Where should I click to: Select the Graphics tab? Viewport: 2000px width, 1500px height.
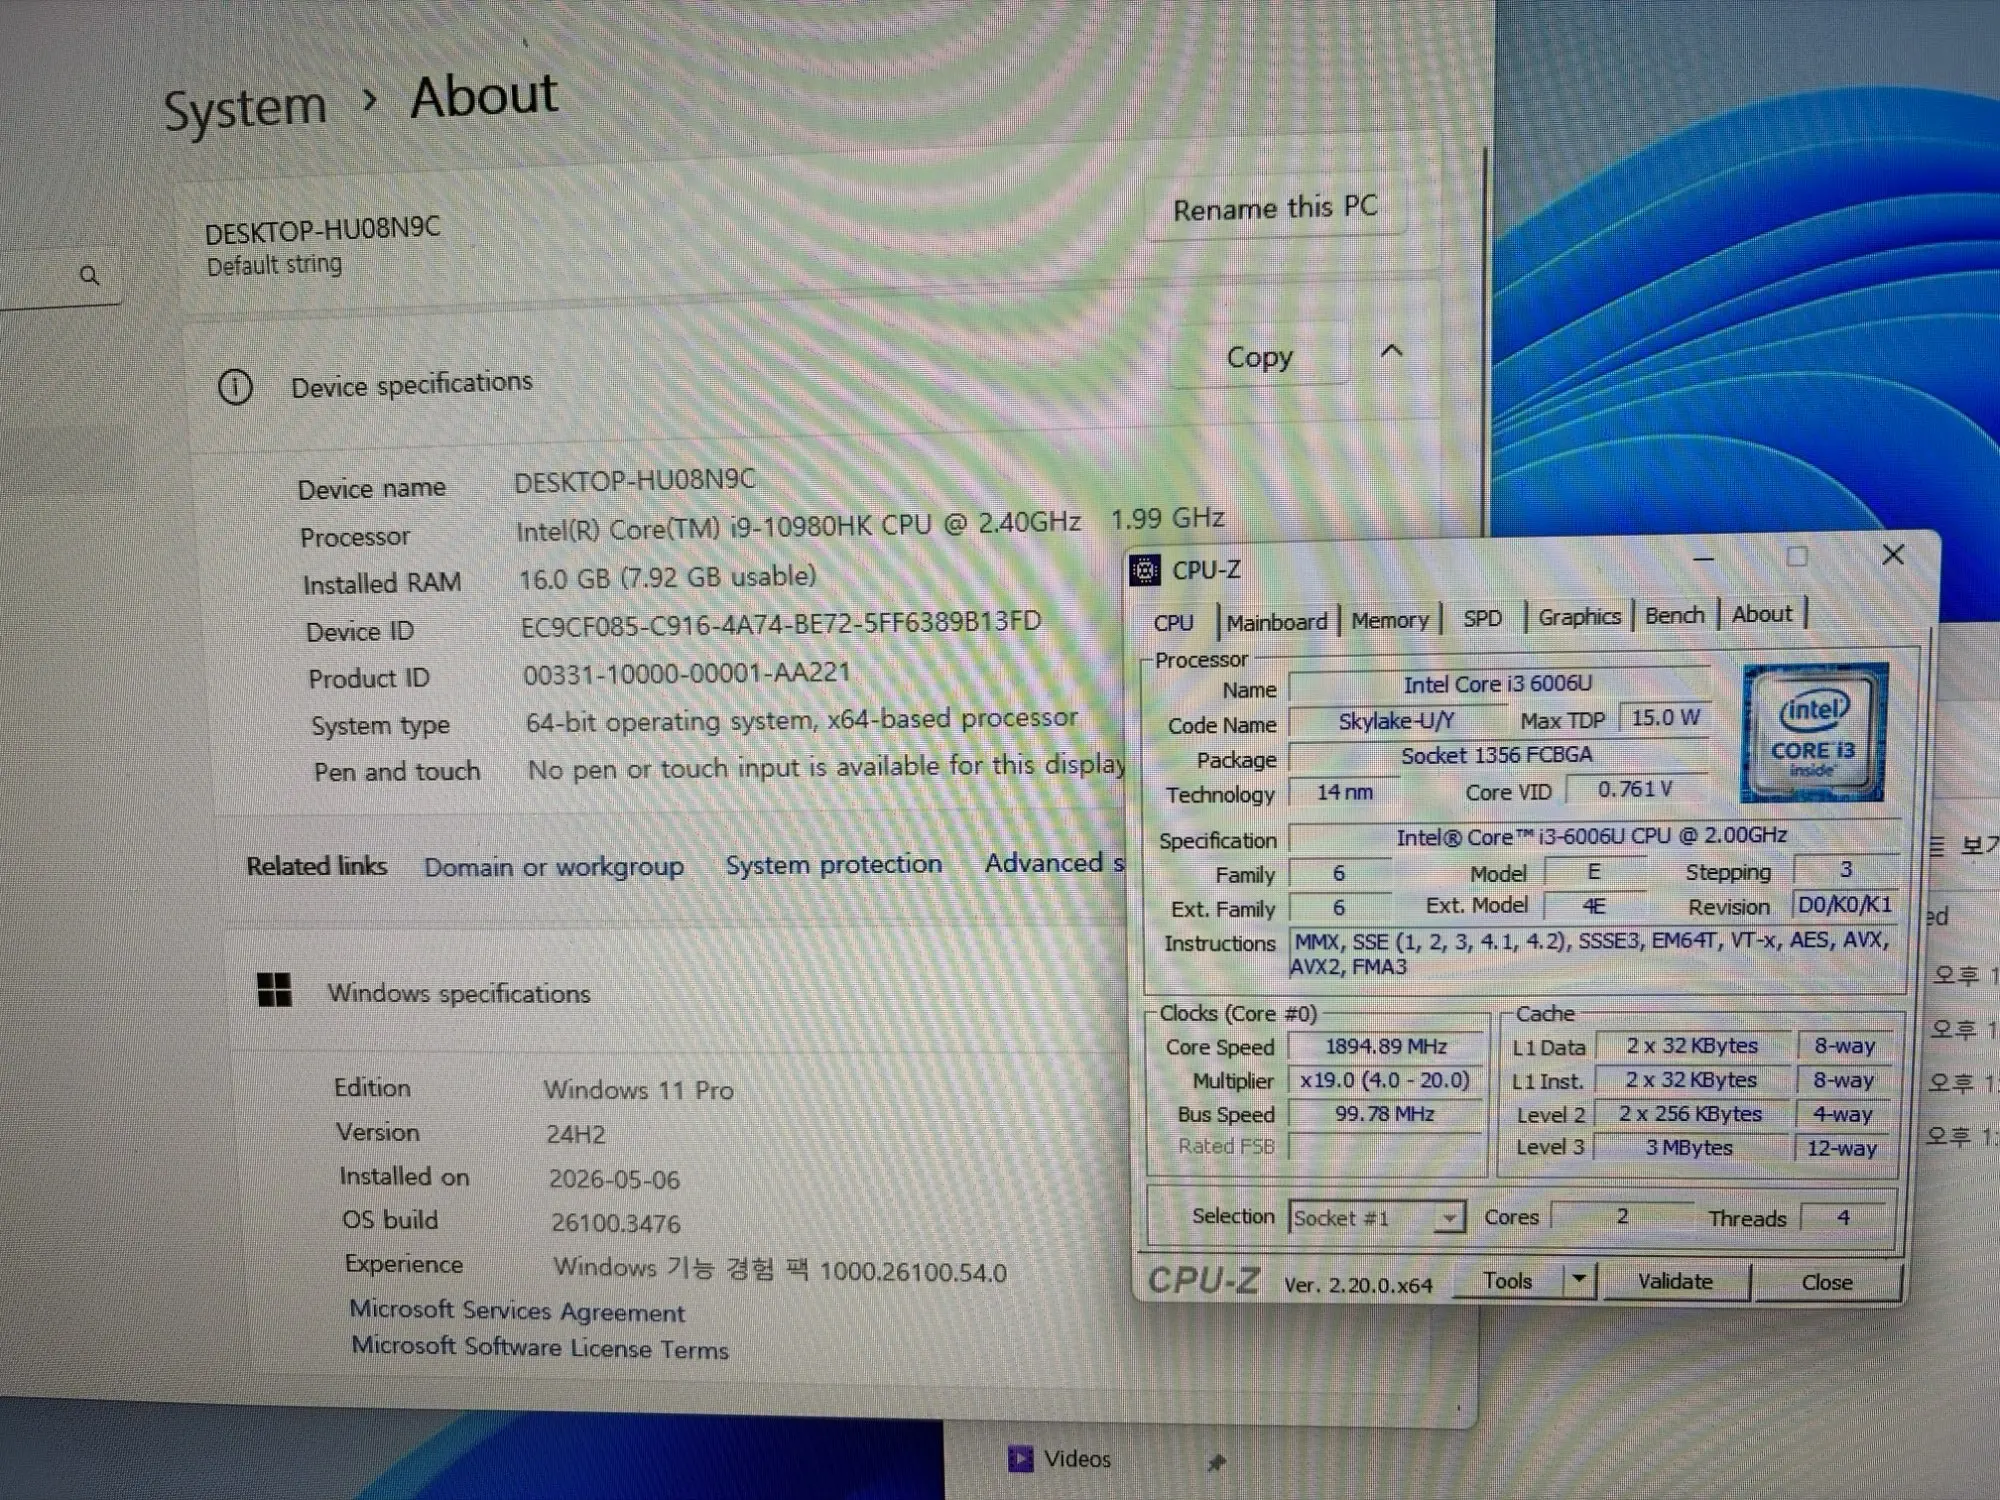(x=1579, y=617)
